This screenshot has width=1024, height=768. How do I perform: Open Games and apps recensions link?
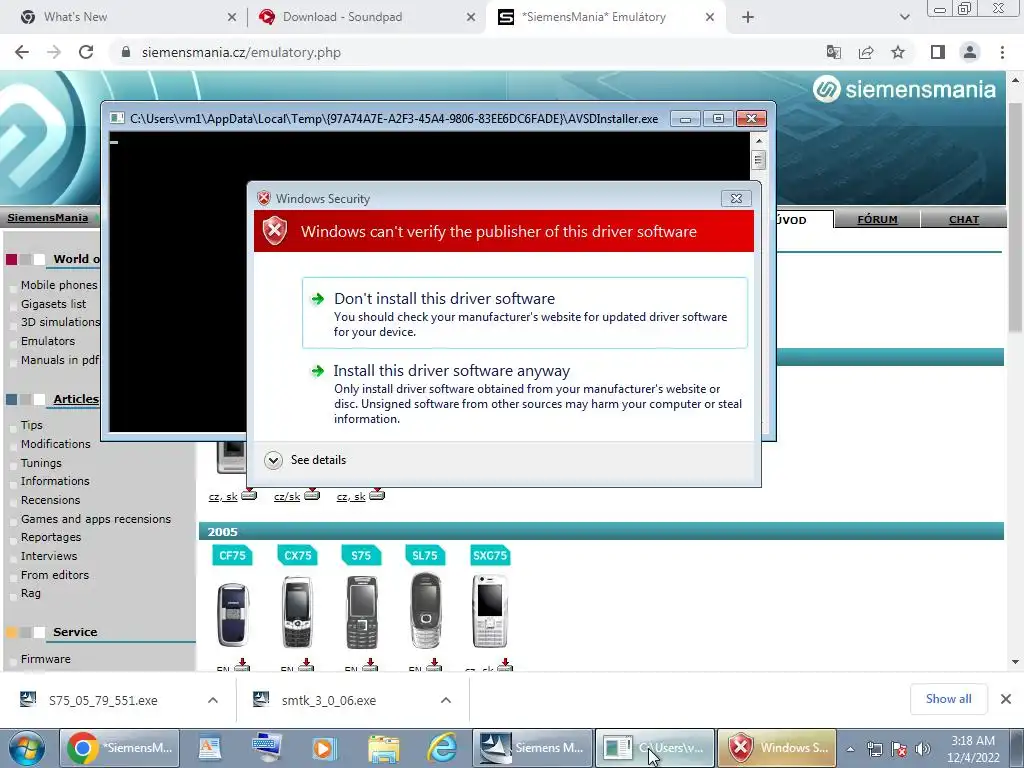tap(96, 519)
